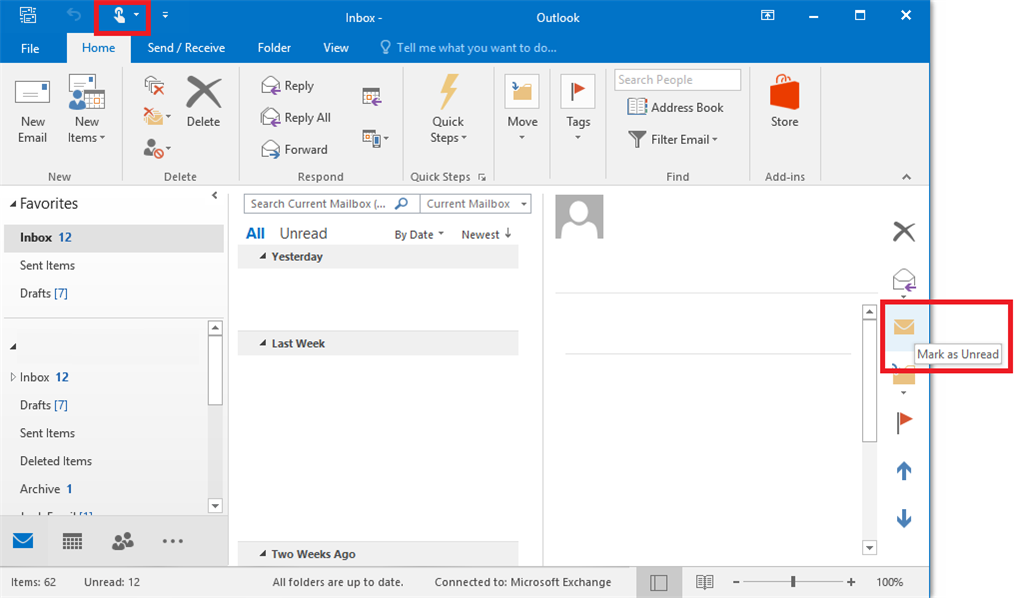Open Quick Steps gallery

(448, 110)
